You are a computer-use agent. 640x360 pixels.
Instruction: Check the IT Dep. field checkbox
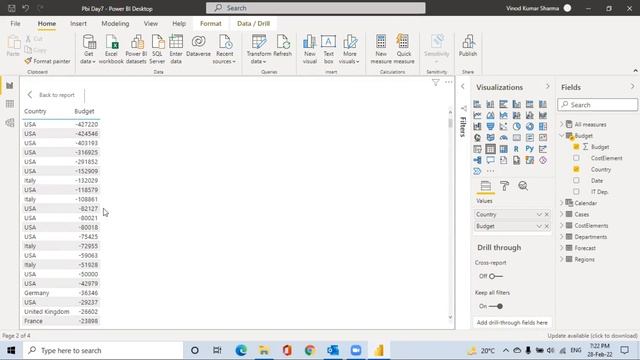click(576, 191)
